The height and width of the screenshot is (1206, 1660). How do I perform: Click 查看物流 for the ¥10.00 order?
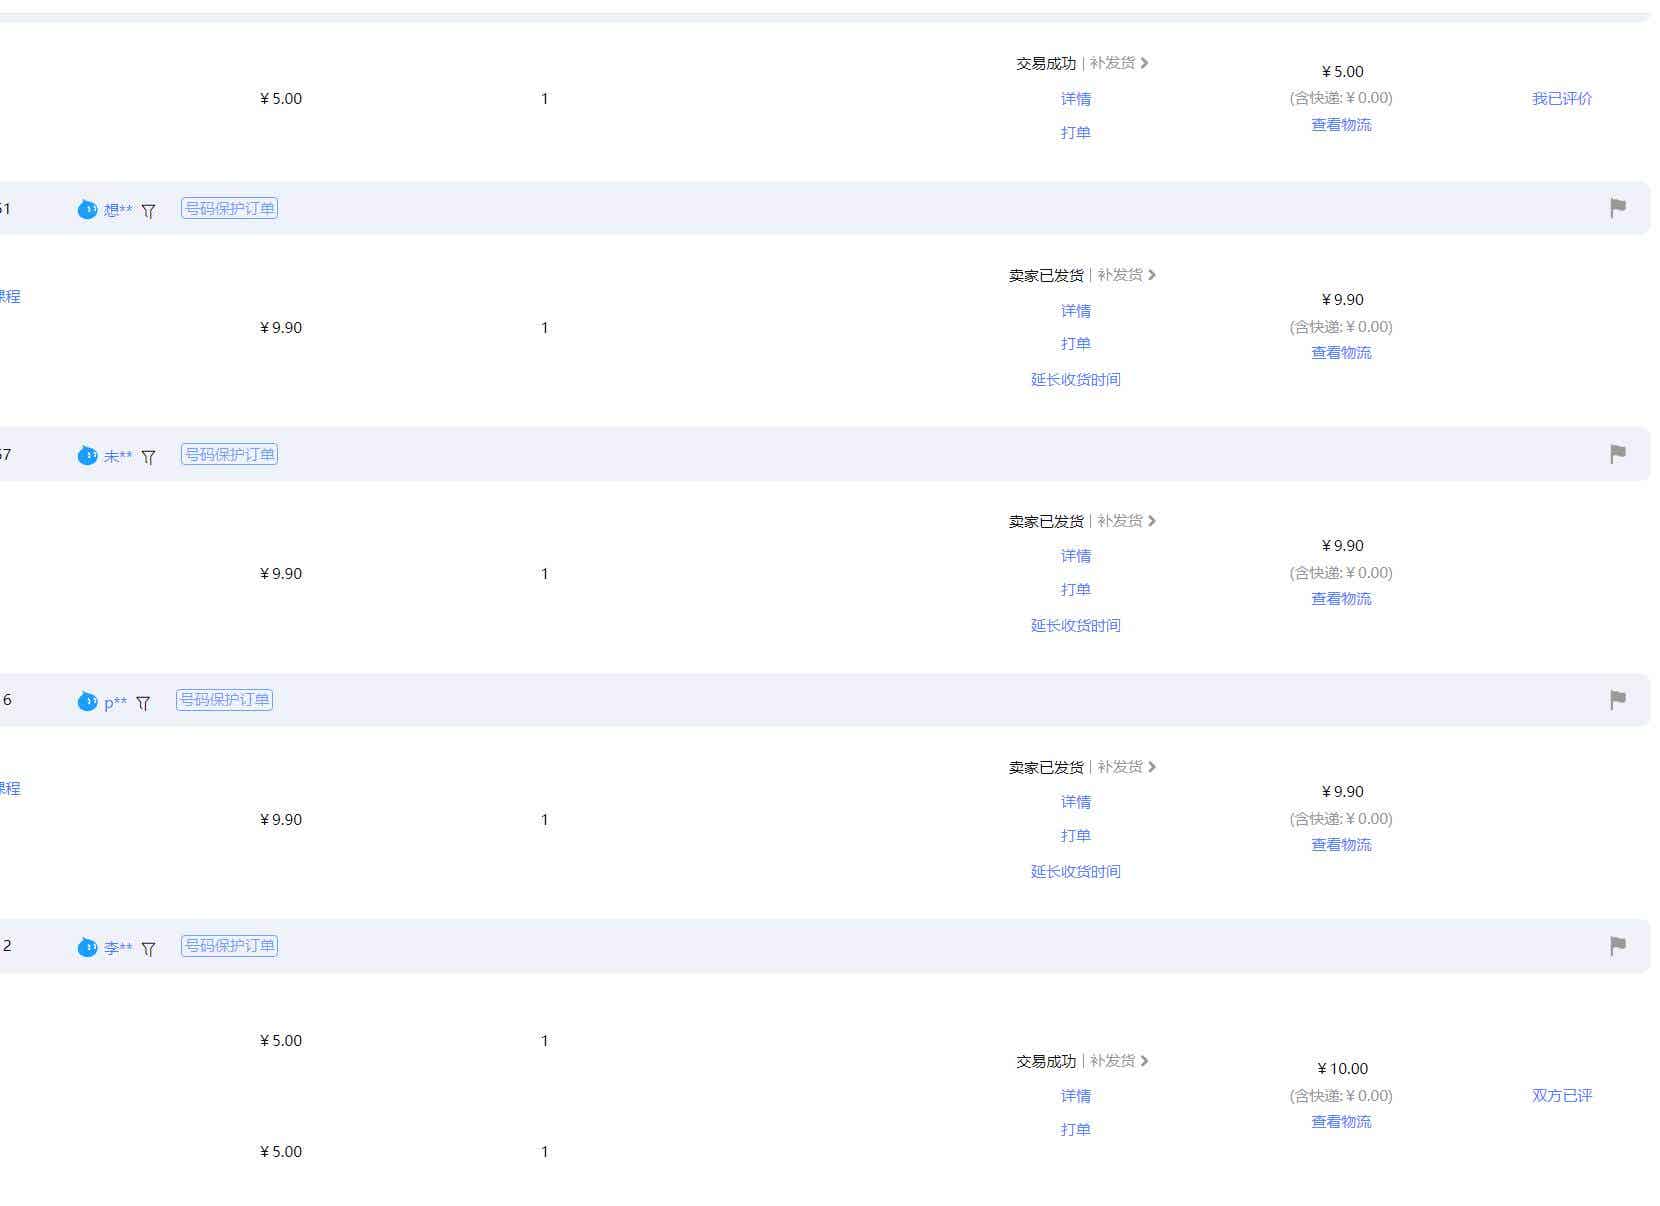point(1341,1122)
